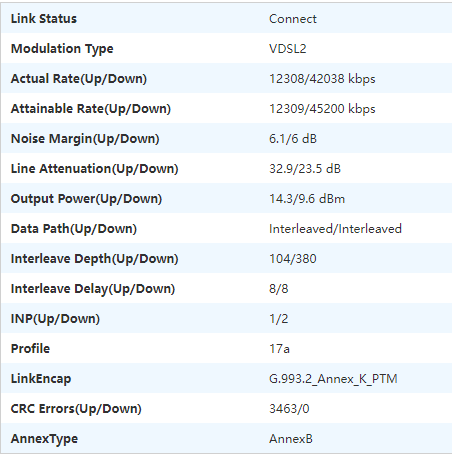Click the Interleaved/Interleaved value

tap(335, 229)
